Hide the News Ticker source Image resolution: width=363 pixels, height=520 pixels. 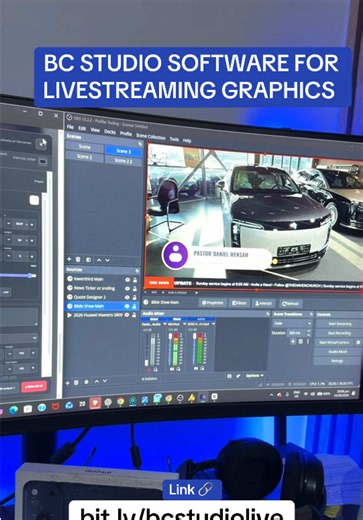pyautogui.click(x=127, y=288)
